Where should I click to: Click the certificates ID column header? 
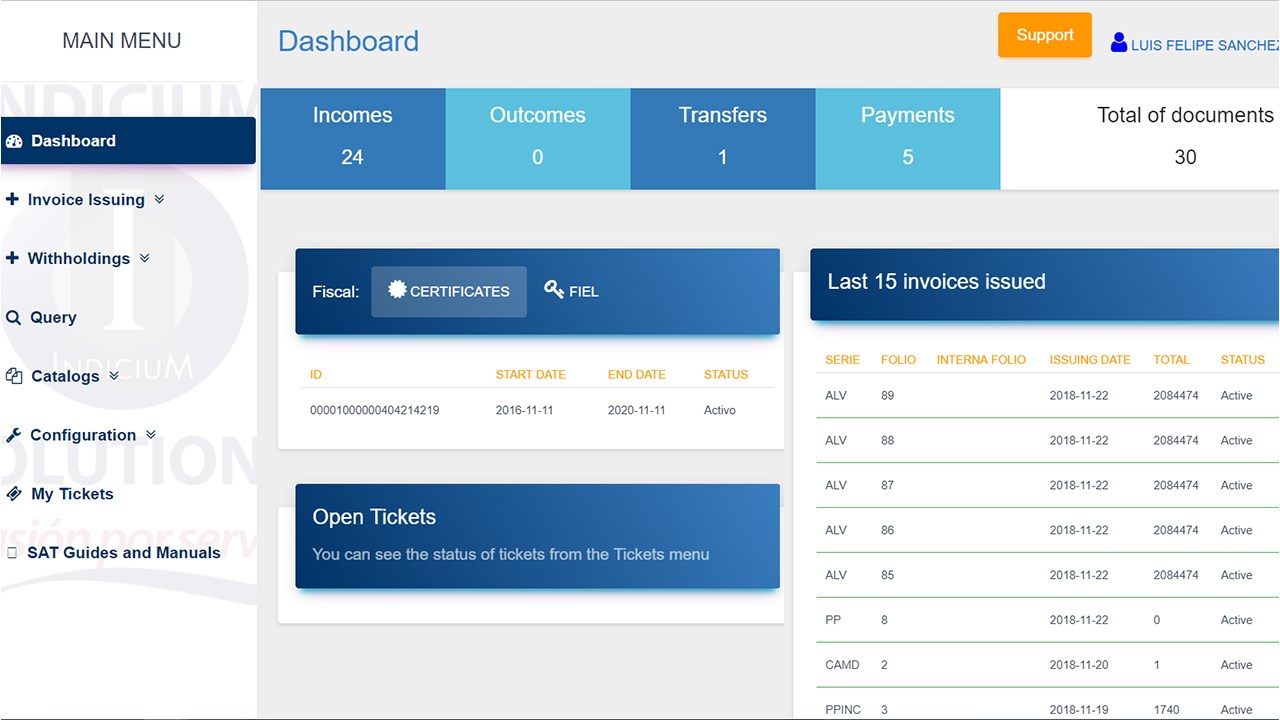click(316, 375)
